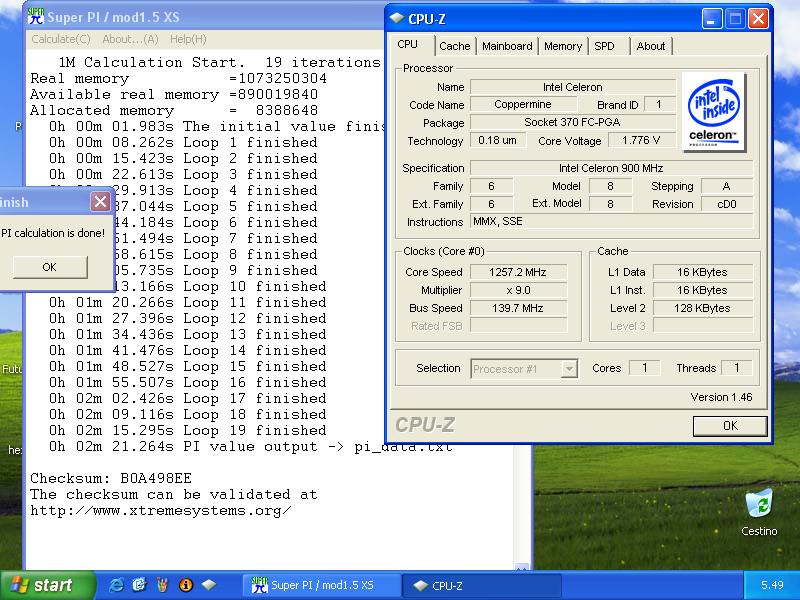Click the Core Speed value 1257.2 MHz
Screen dimensions: 800x600
(518, 272)
